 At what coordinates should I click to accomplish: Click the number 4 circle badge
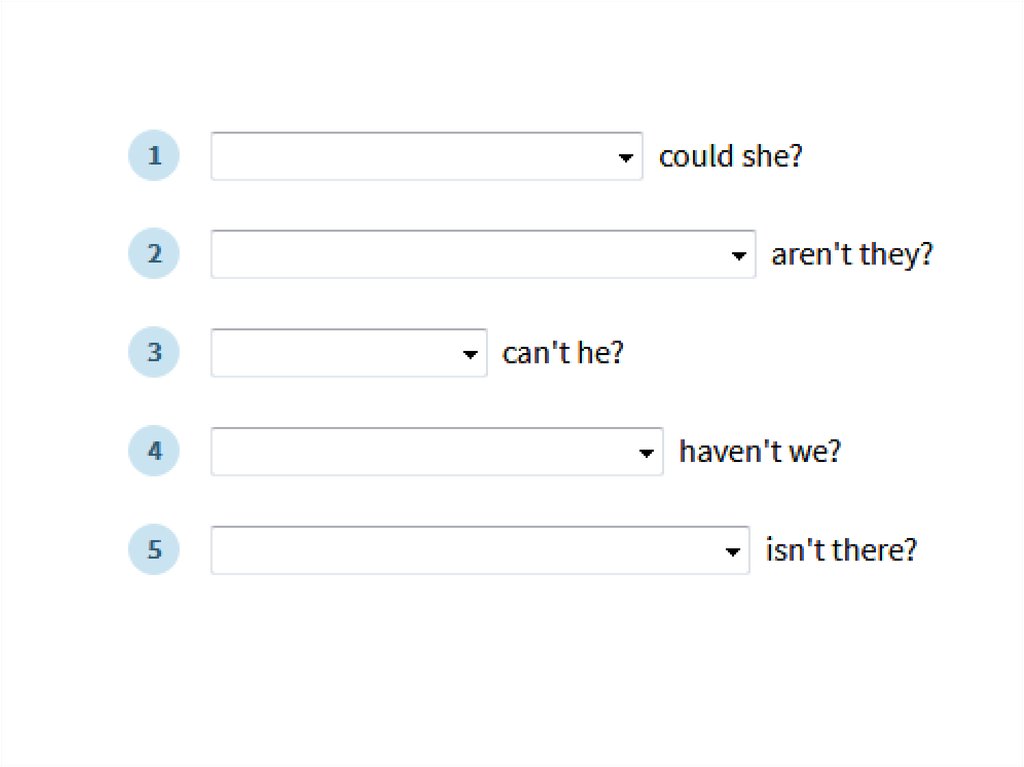pyautogui.click(x=154, y=451)
